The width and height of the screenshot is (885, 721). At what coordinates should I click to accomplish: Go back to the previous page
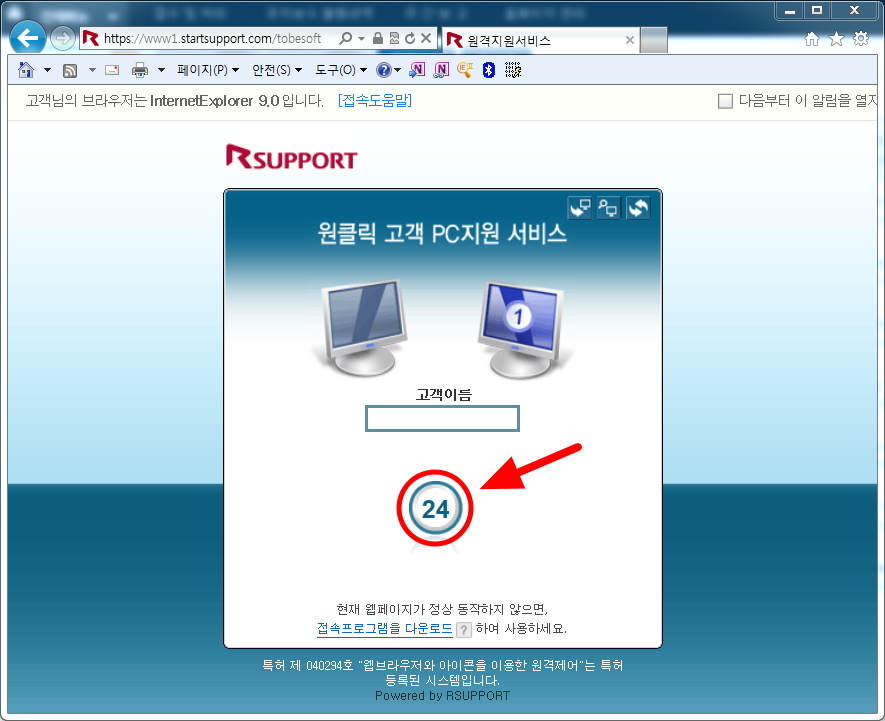pyautogui.click(x=28, y=38)
